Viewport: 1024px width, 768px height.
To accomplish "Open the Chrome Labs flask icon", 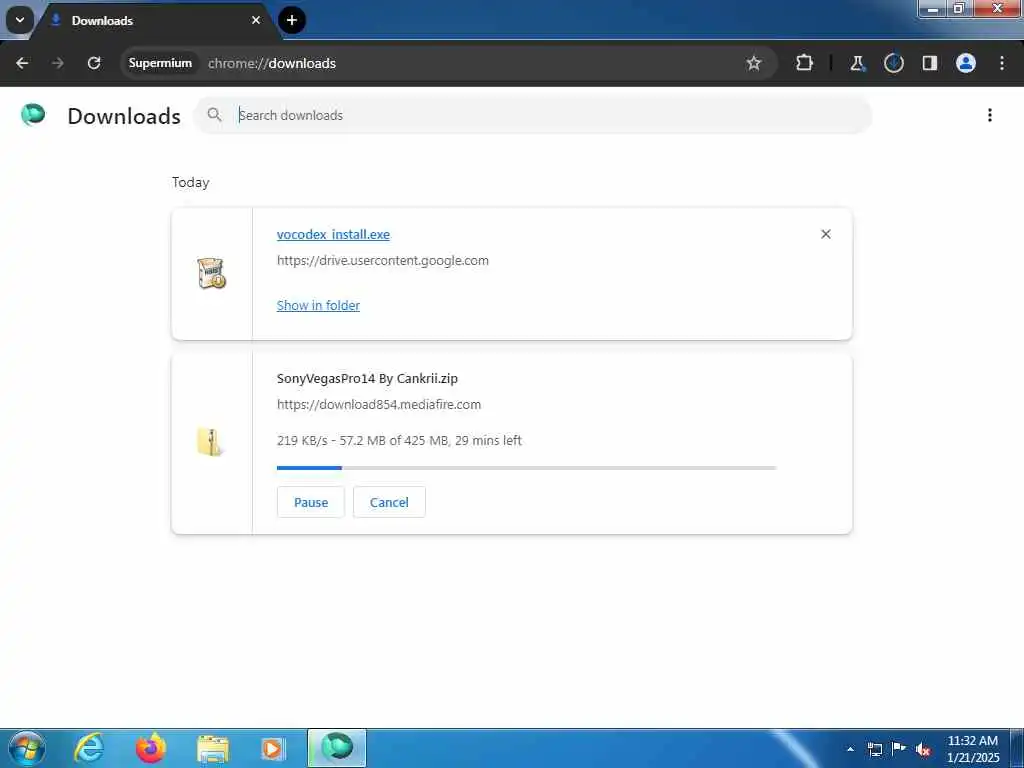I will (857, 63).
